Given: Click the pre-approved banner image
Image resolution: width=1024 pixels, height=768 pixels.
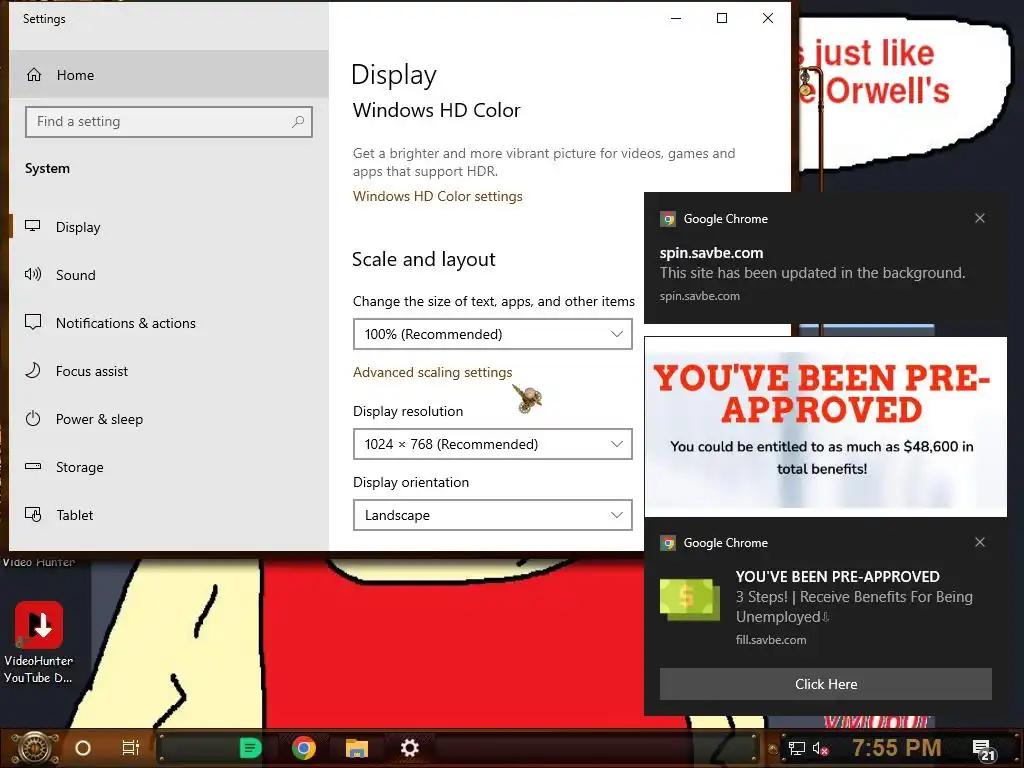Looking at the screenshot, I should point(825,427).
